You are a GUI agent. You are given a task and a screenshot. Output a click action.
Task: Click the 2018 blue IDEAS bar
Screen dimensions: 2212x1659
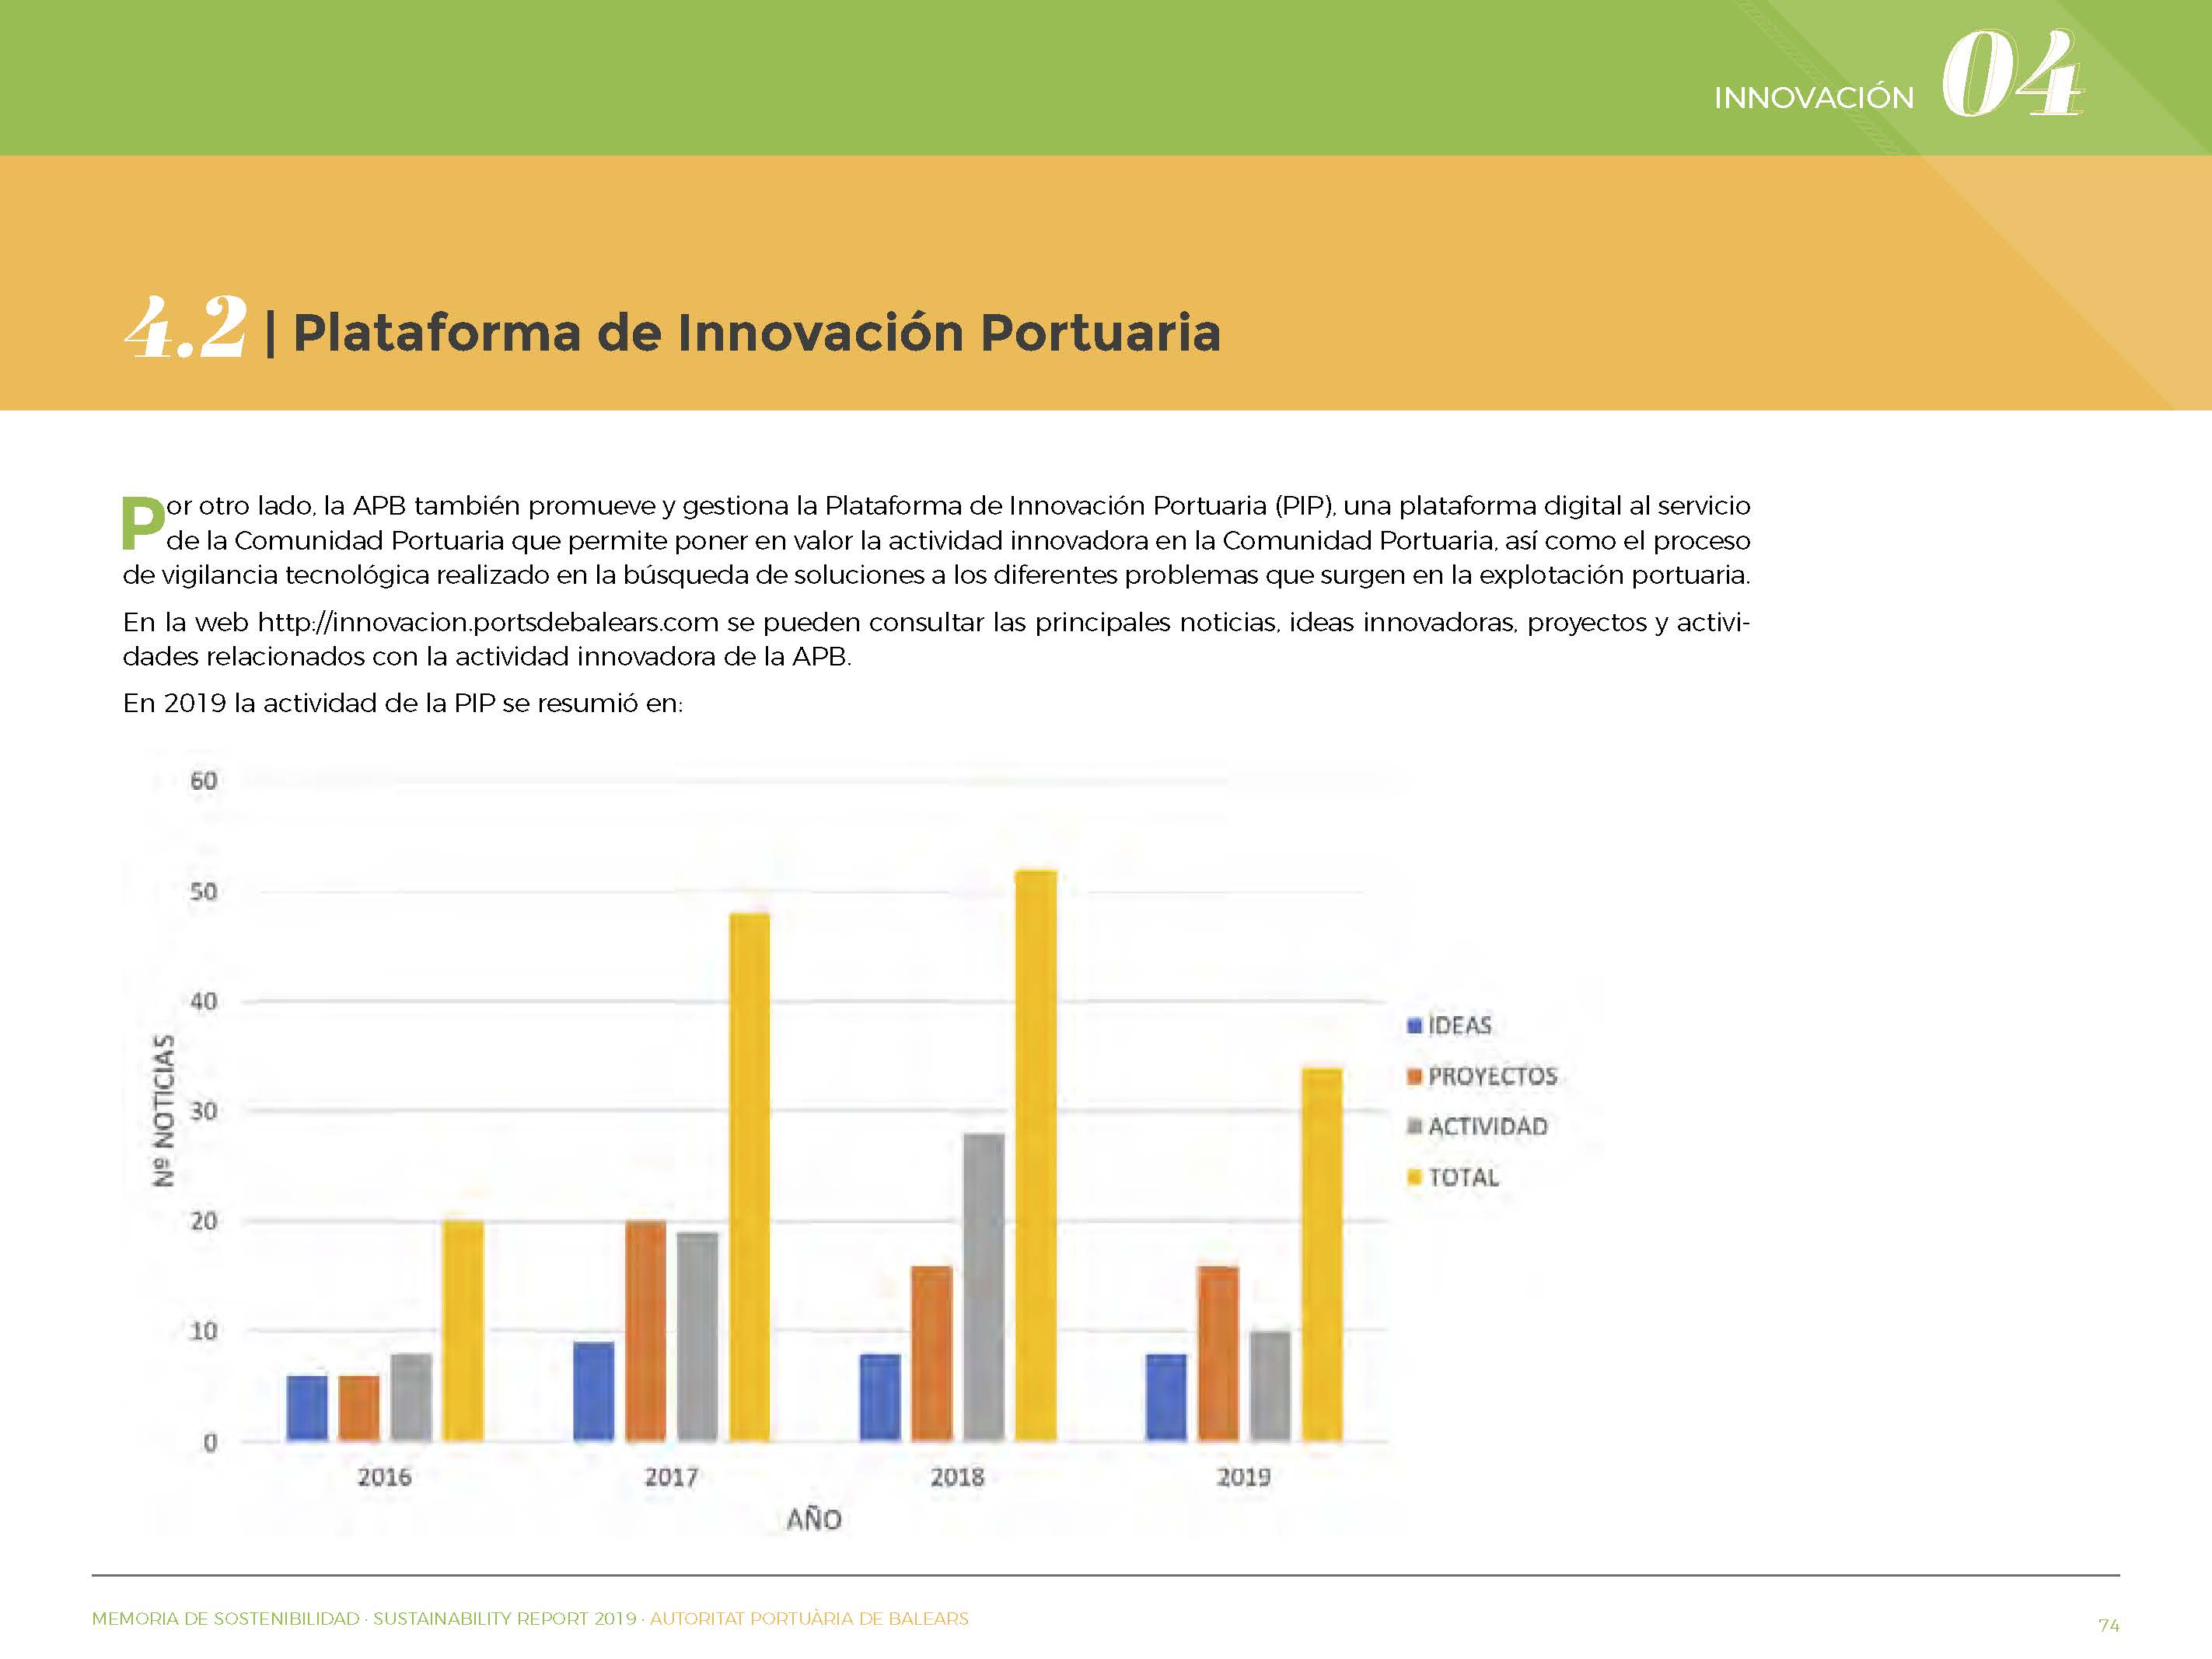click(x=880, y=1397)
